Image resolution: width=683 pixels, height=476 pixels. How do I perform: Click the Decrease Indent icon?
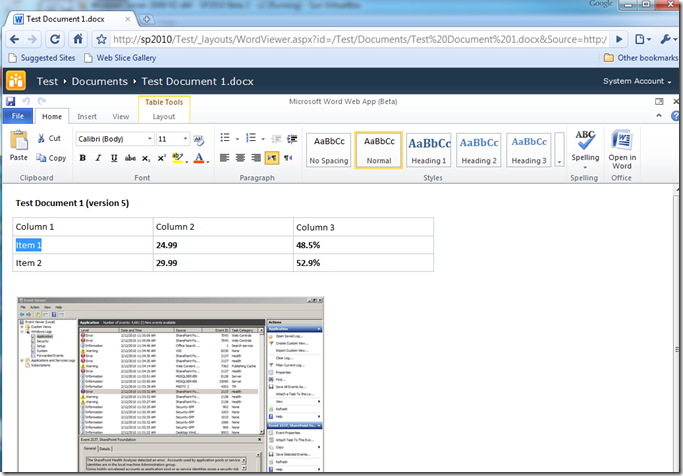point(276,139)
